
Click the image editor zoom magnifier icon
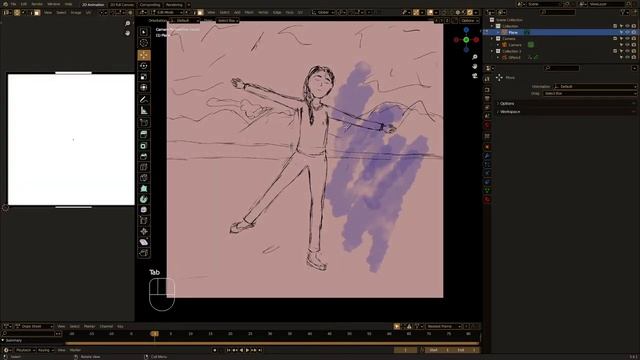click(x=127, y=24)
